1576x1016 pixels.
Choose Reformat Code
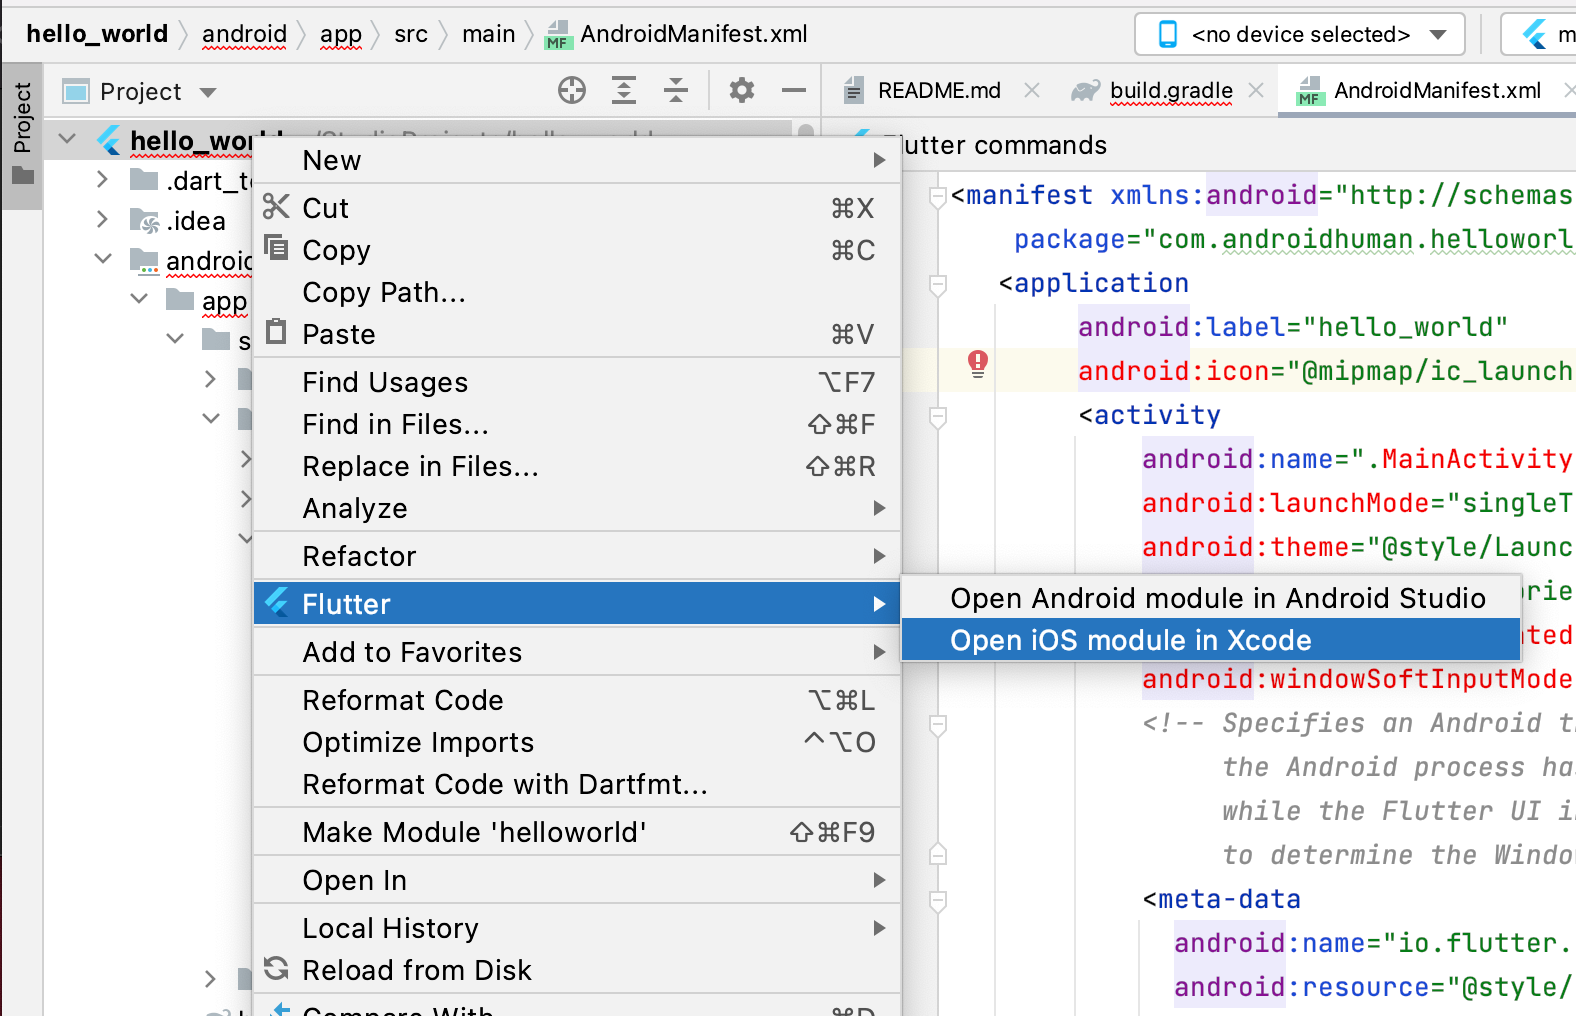577,700
